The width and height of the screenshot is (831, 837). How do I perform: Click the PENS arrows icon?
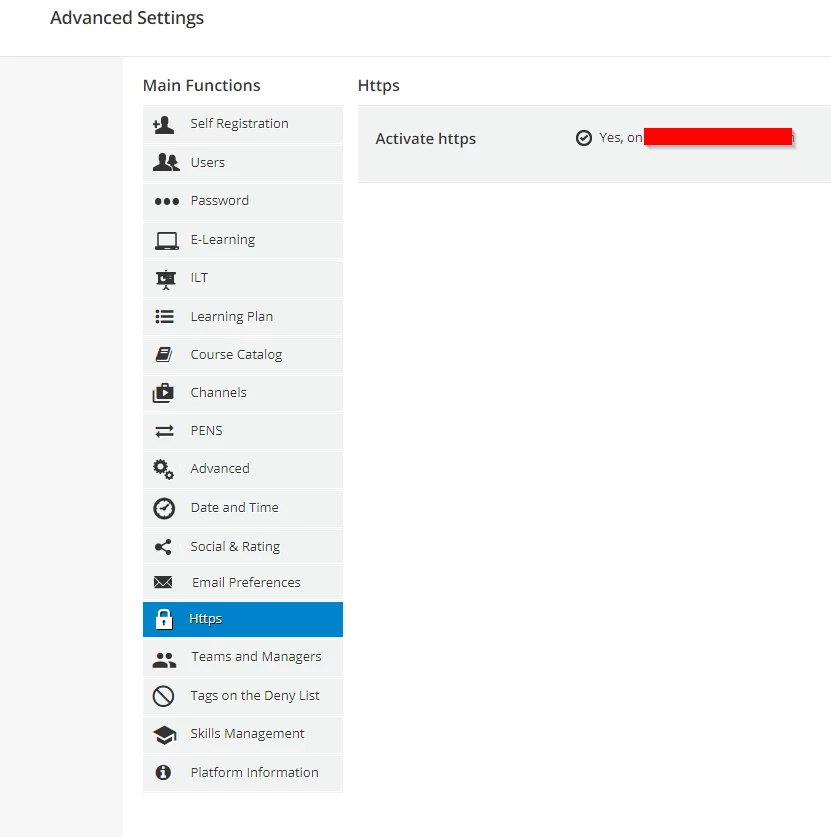coord(164,431)
